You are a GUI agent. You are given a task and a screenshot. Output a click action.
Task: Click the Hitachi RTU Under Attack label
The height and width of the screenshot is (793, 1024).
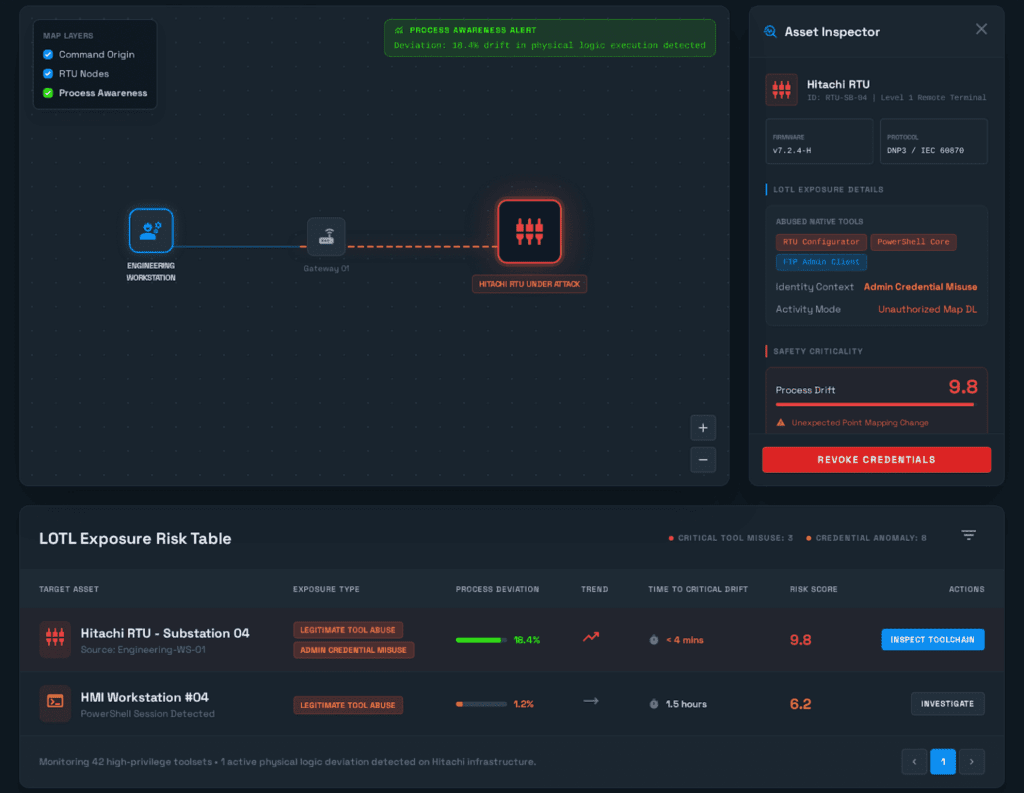coord(529,284)
